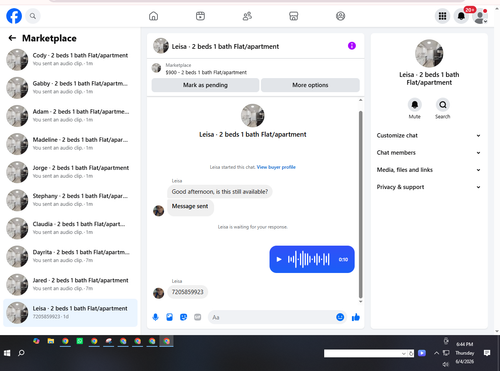Record a voice clip with microphone icon
500x371 pixels.
tap(155, 317)
